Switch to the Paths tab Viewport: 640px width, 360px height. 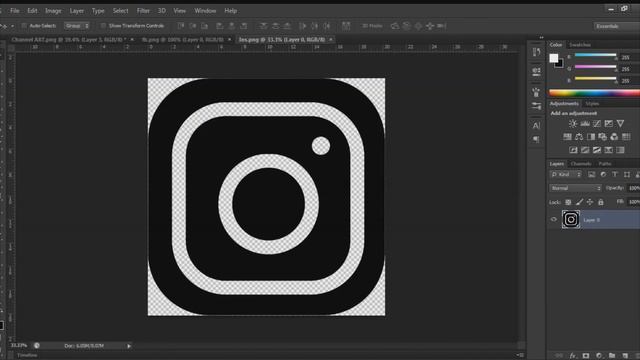pyautogui.click(x=604, y=164)
